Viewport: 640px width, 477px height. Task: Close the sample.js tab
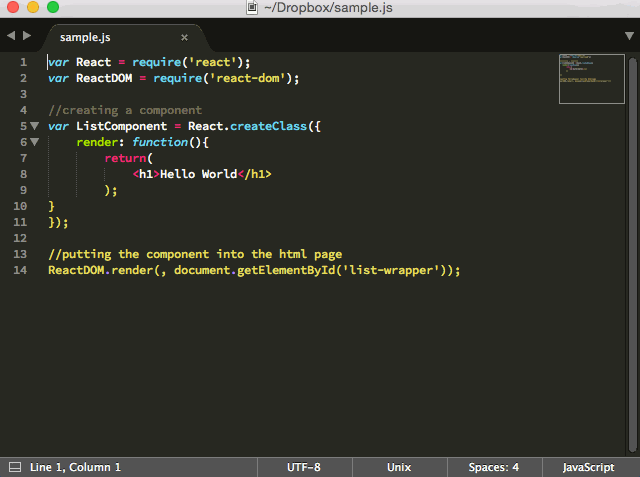click(x=184, y=38)
